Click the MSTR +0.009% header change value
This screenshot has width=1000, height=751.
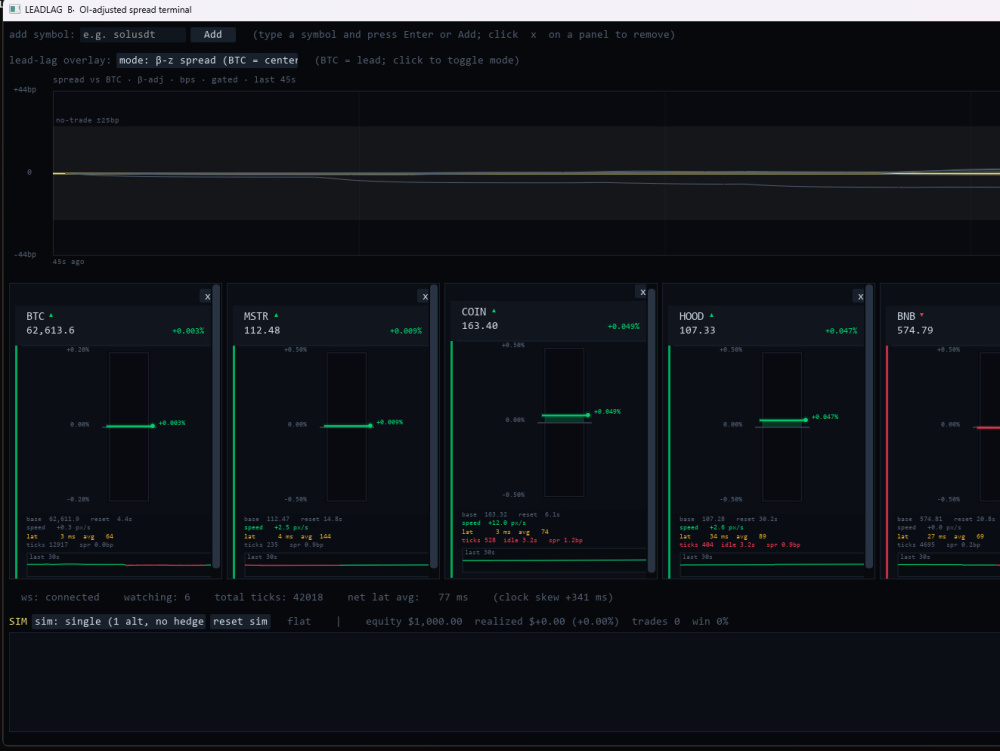(x=406, y=331)
